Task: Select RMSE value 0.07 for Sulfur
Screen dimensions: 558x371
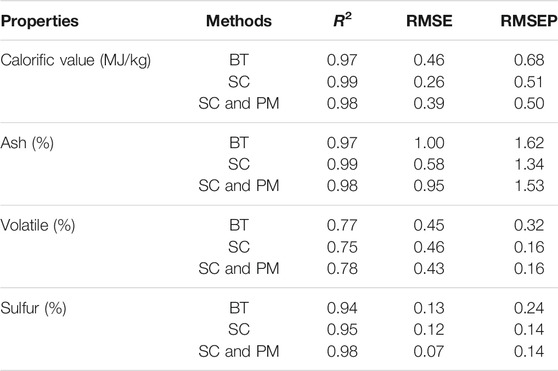Action: click(x=429, y=352)
